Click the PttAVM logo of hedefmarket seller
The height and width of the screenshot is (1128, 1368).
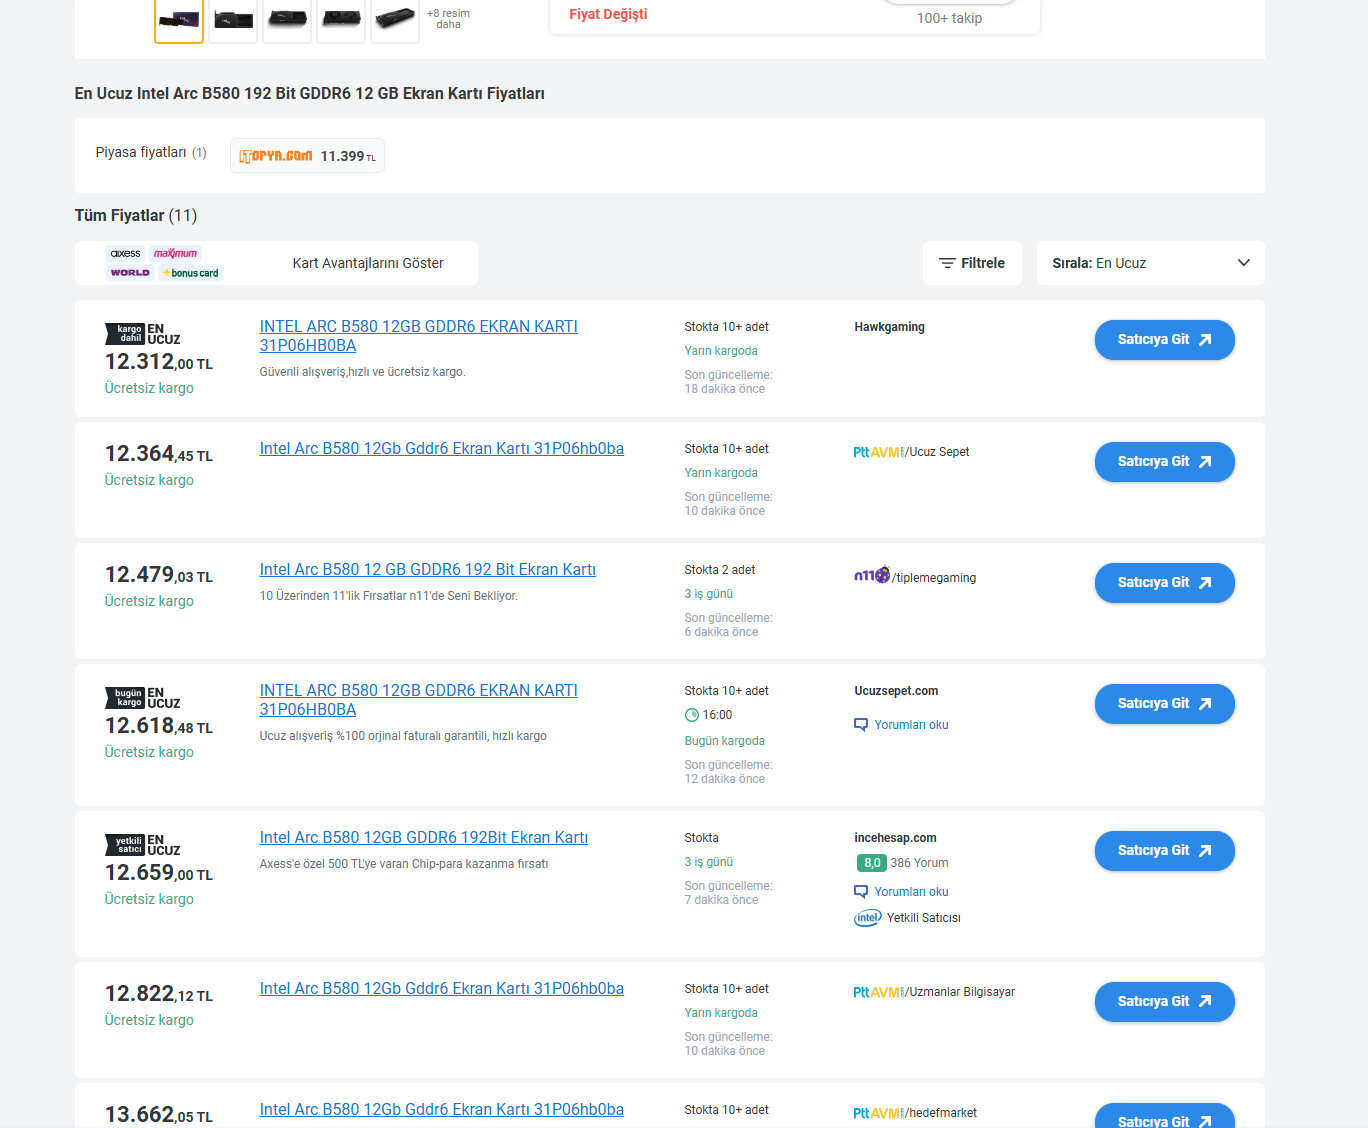tap(878, 1113)
